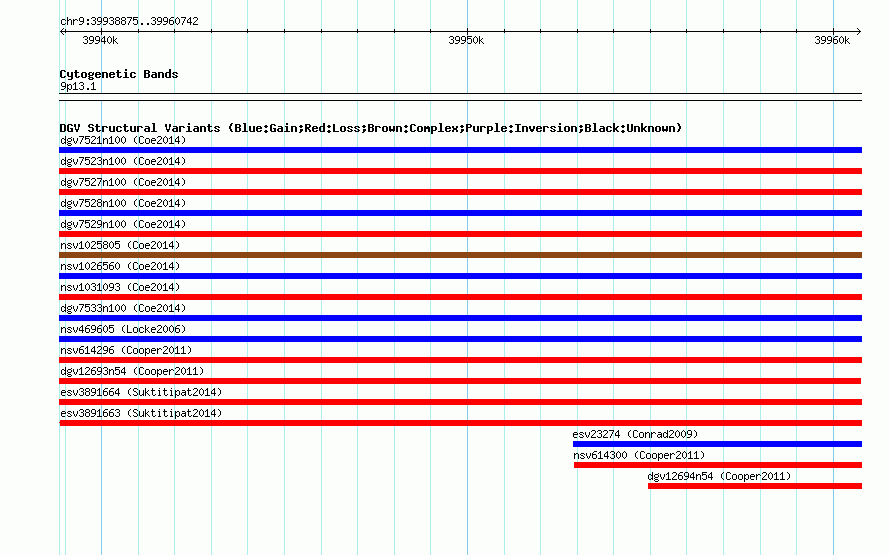
Task: Click the 39940k ruler tick label
Action: (x=100, y=40)
